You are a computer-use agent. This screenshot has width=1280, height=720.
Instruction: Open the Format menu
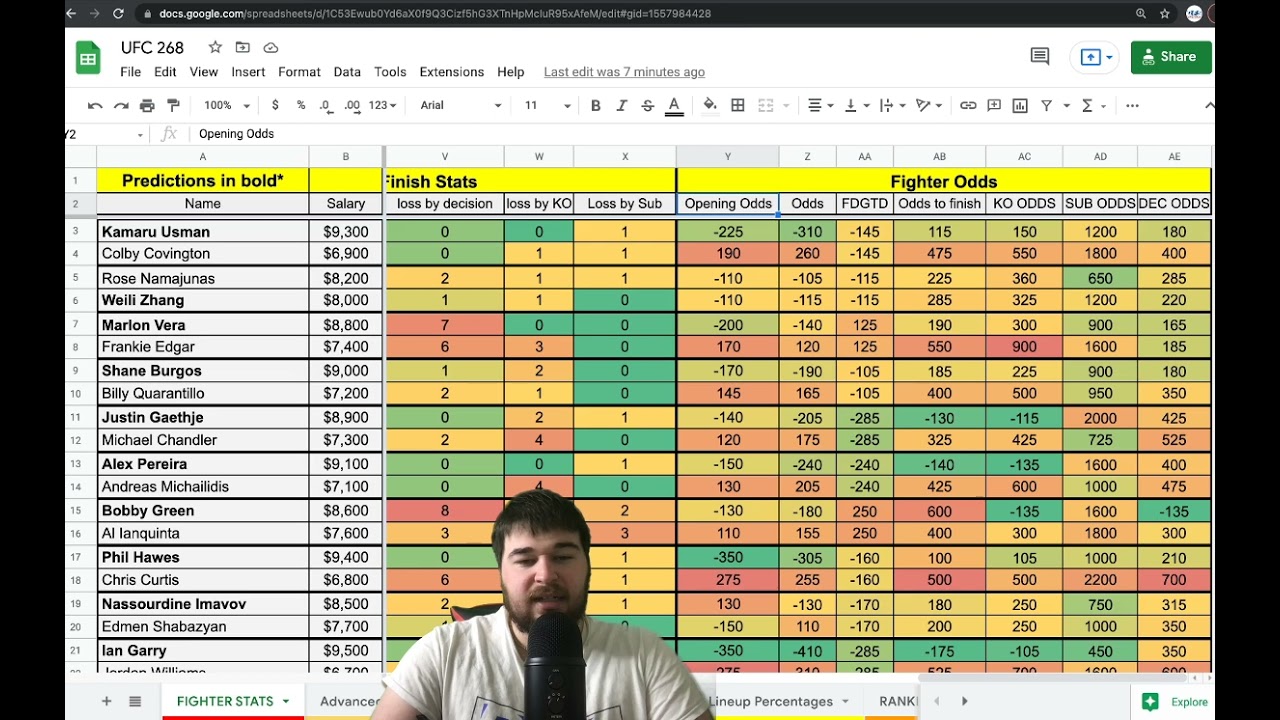point(299,72)
